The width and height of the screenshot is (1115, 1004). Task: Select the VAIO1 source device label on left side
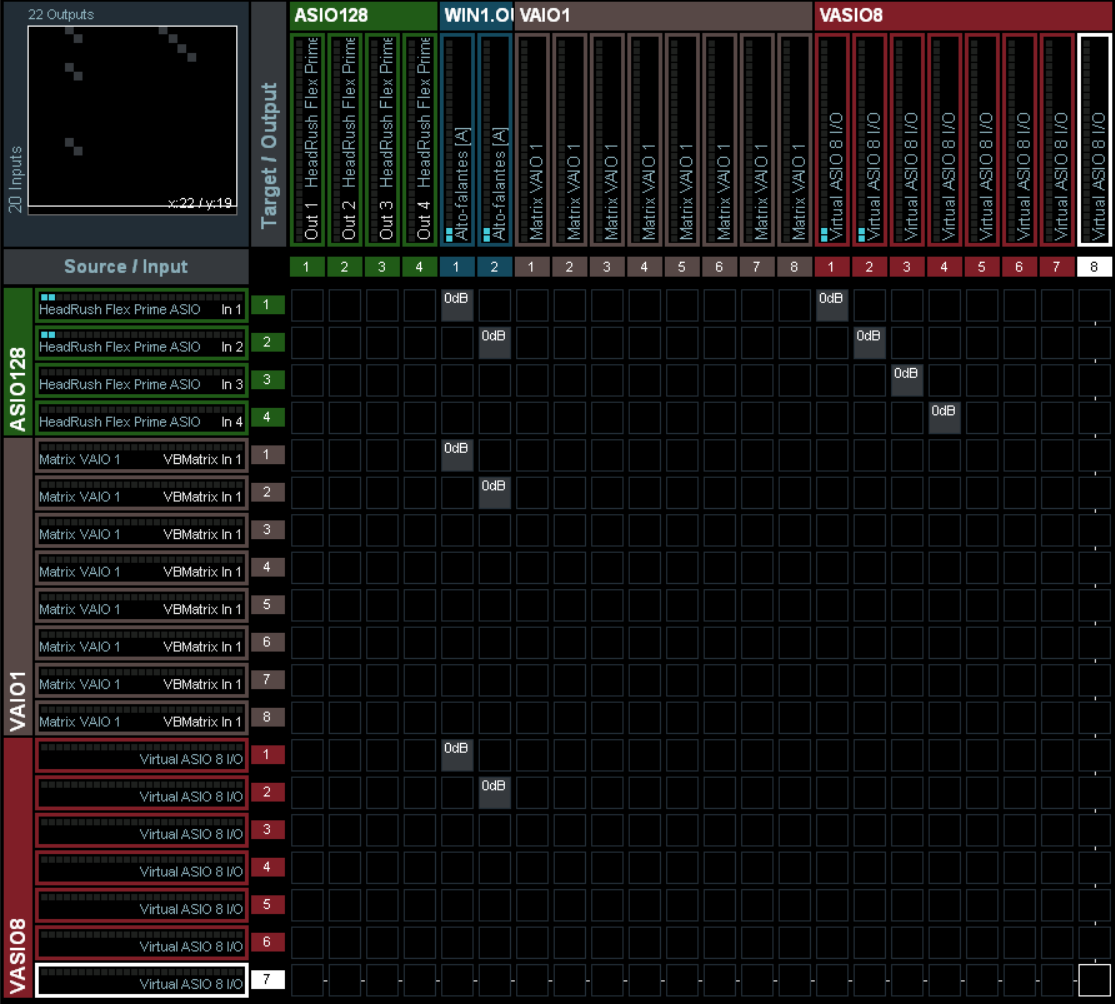click(x=17, y=587)
